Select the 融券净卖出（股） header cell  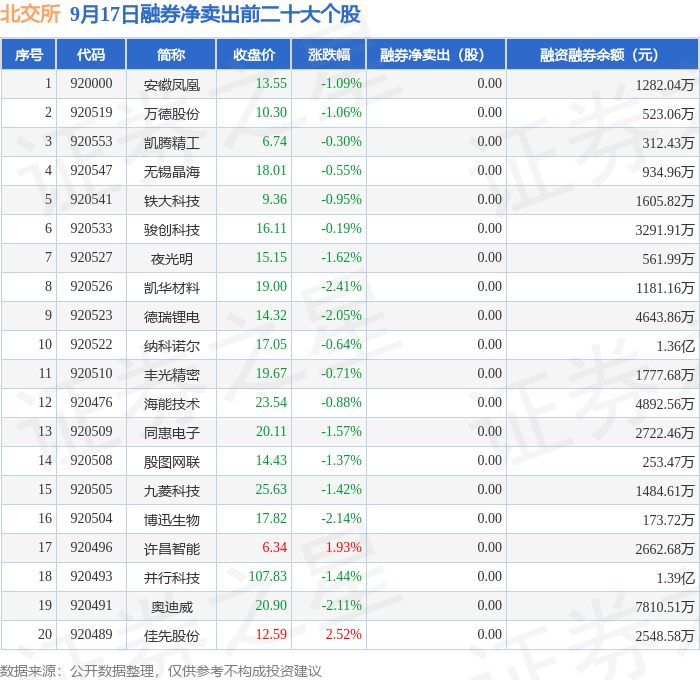coord(436,54)
